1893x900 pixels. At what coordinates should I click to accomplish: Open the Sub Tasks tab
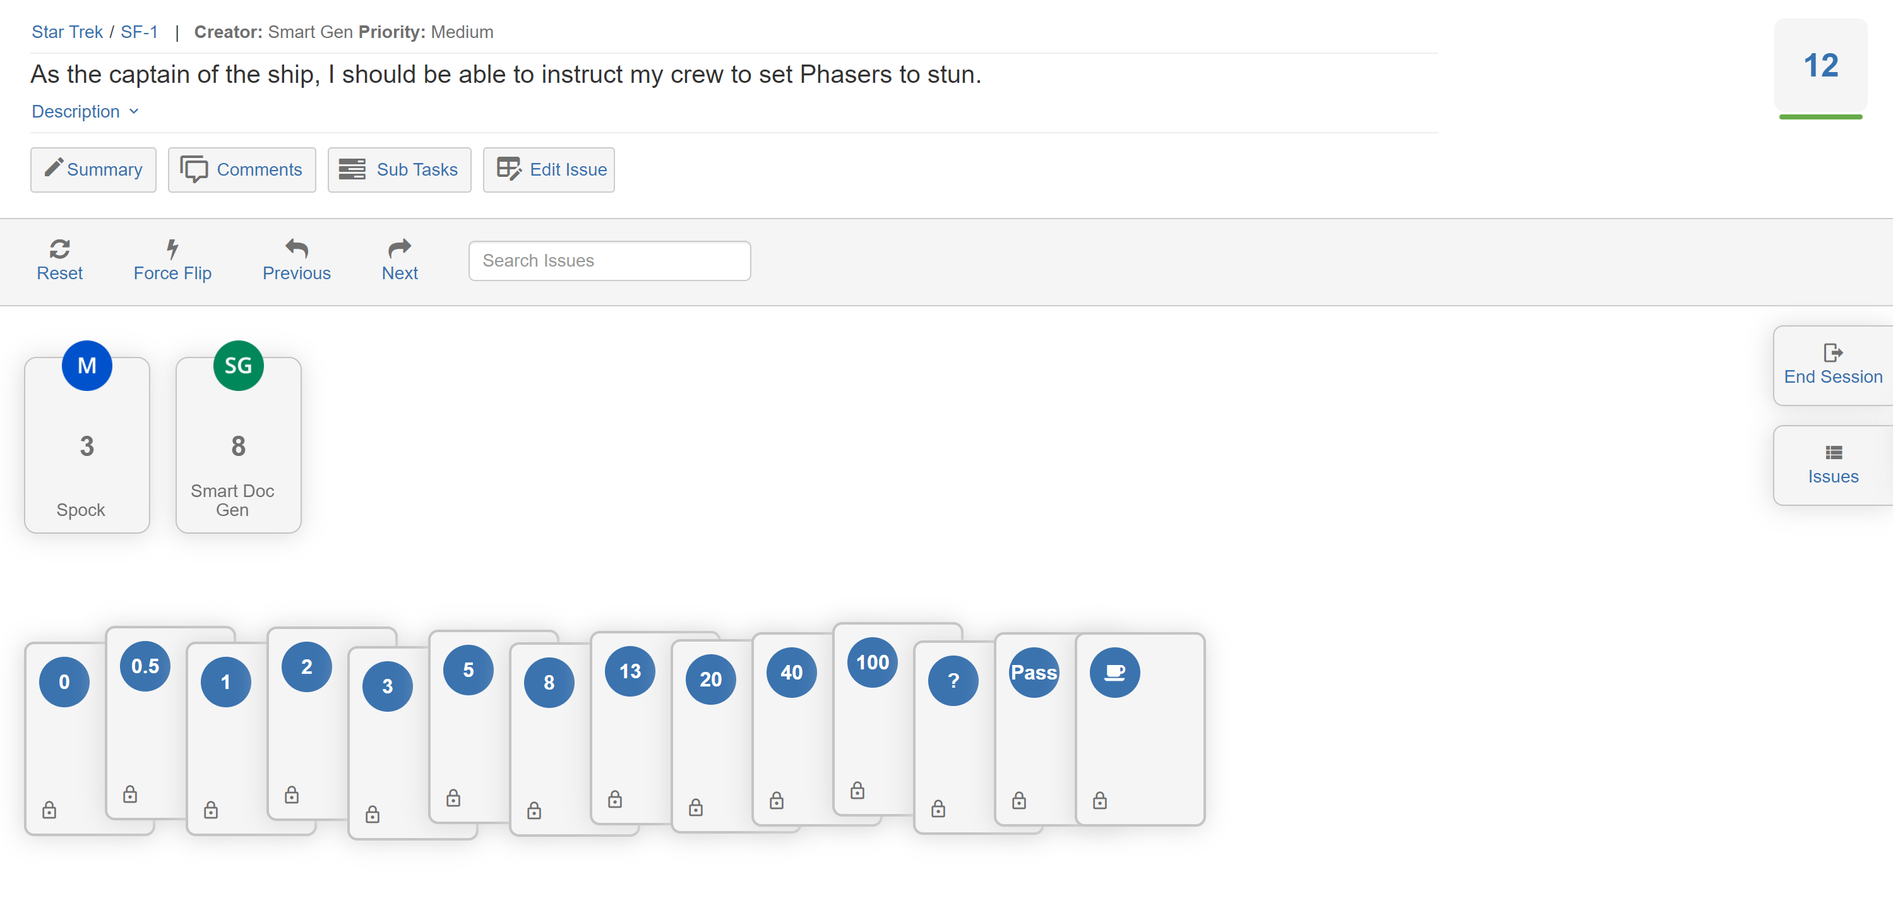[400, 170]
